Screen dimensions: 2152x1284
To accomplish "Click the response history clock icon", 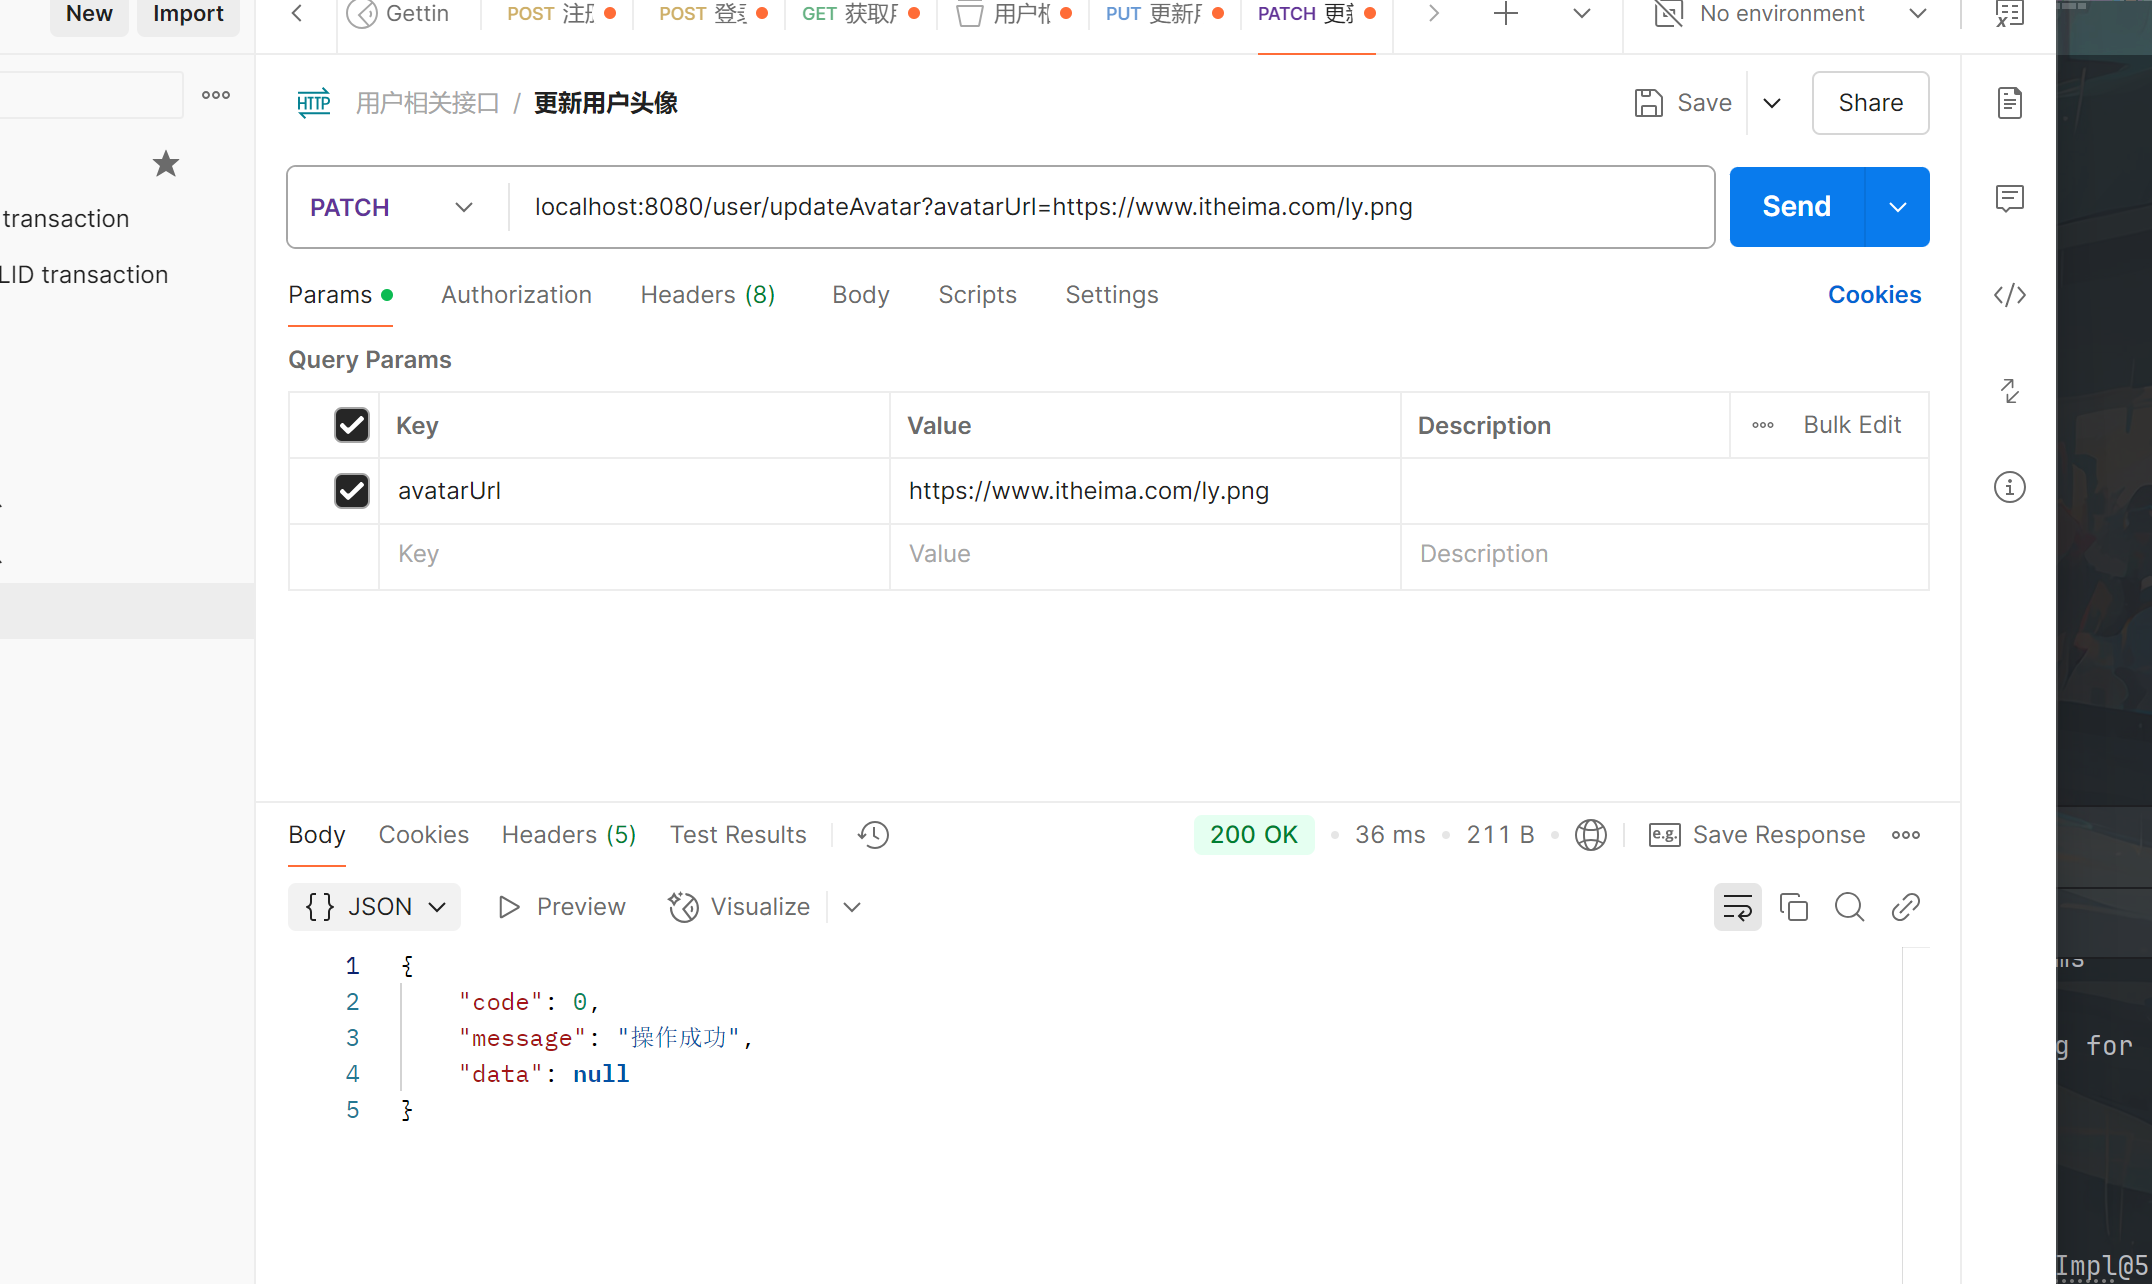I will click(873, 835).
